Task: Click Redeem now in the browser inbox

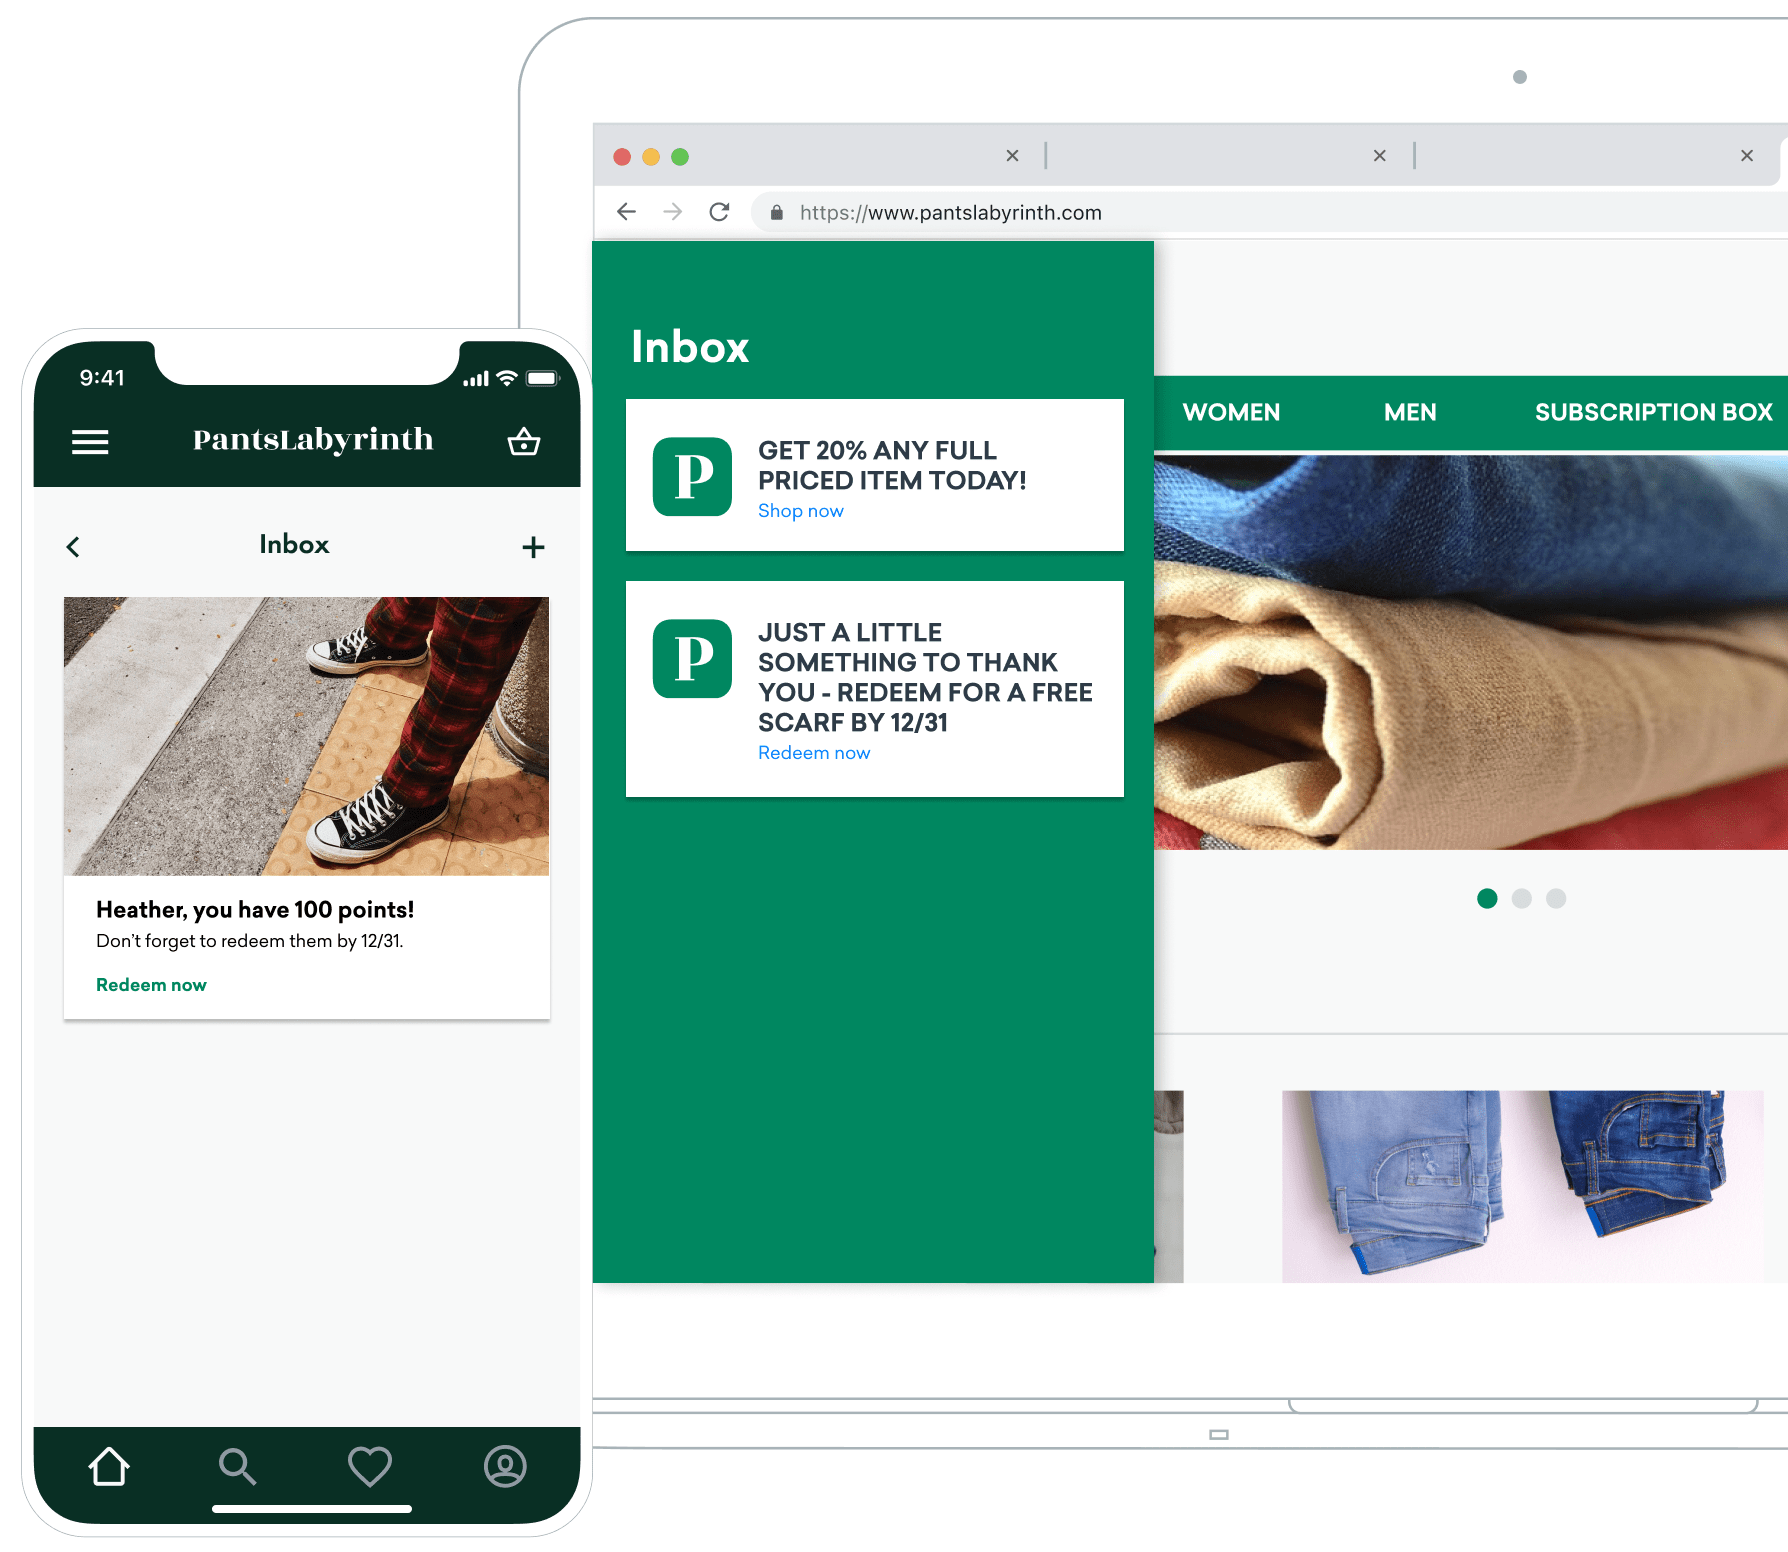Action: click(x=814, y=753)
